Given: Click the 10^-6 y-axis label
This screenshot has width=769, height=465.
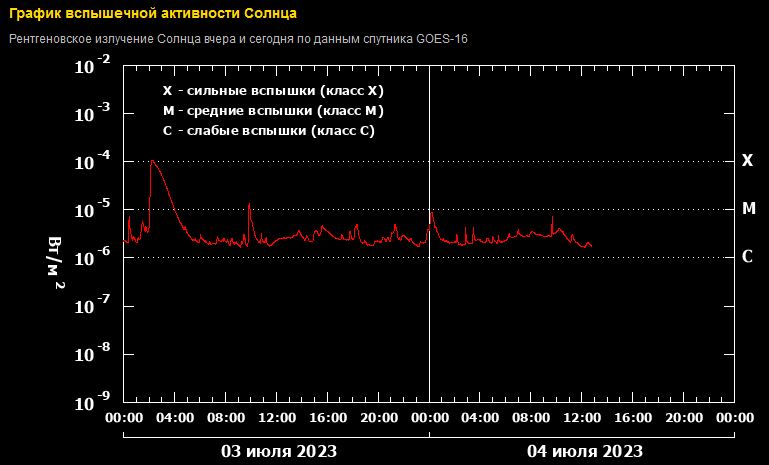Looking at the screenshot, I should (93, 258).
